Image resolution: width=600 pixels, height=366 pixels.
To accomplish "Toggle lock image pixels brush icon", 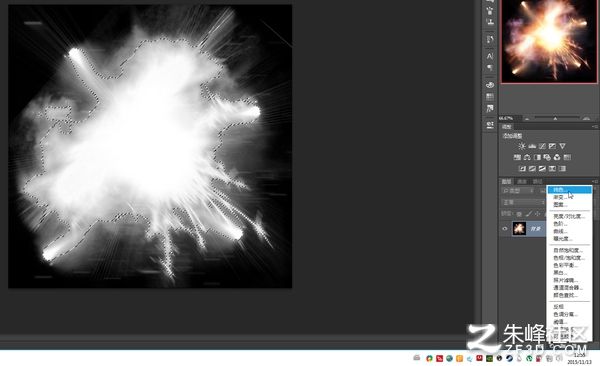I will [x=528, y=214].
